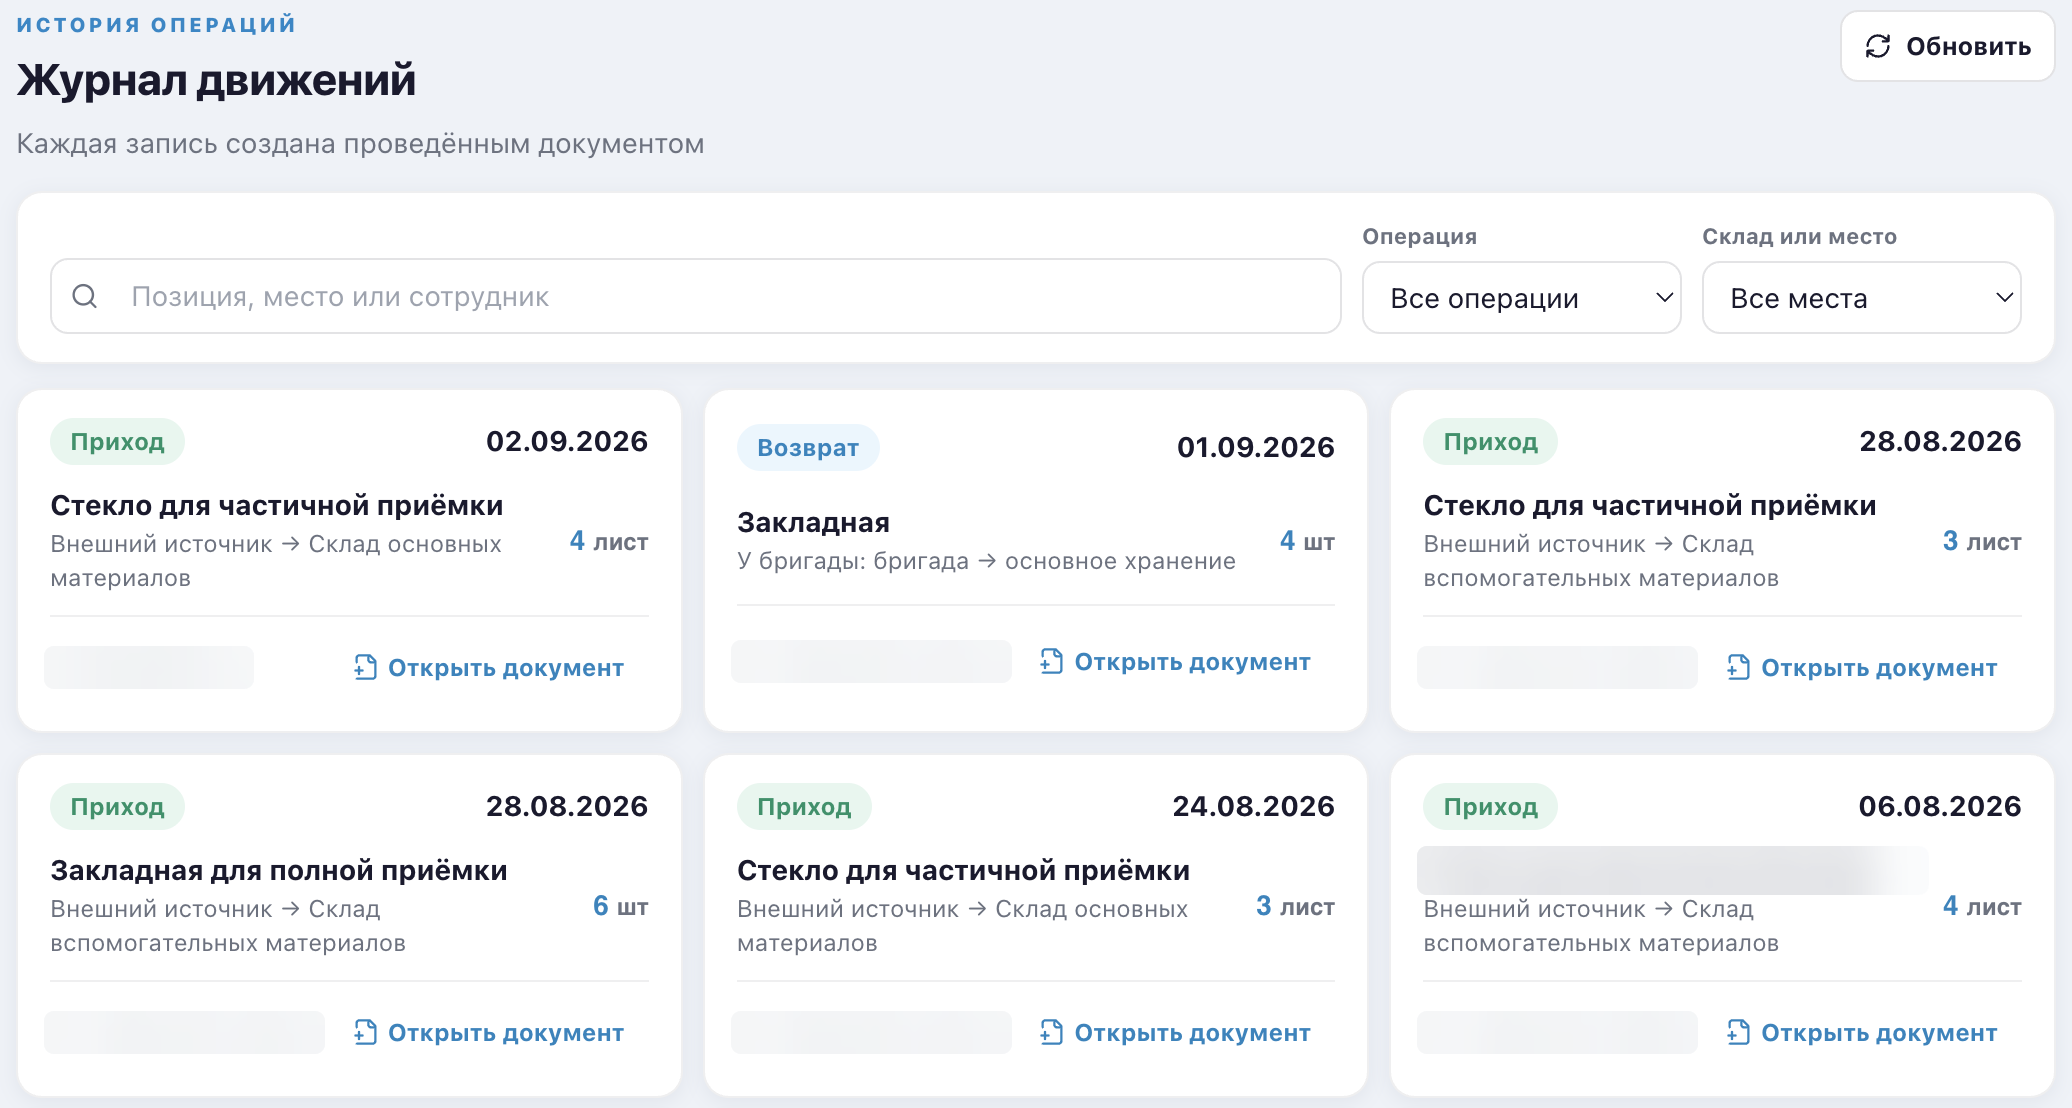Click the refresh icon in the Обновить button
2072x1108 pixels.
click(1878, 46)
